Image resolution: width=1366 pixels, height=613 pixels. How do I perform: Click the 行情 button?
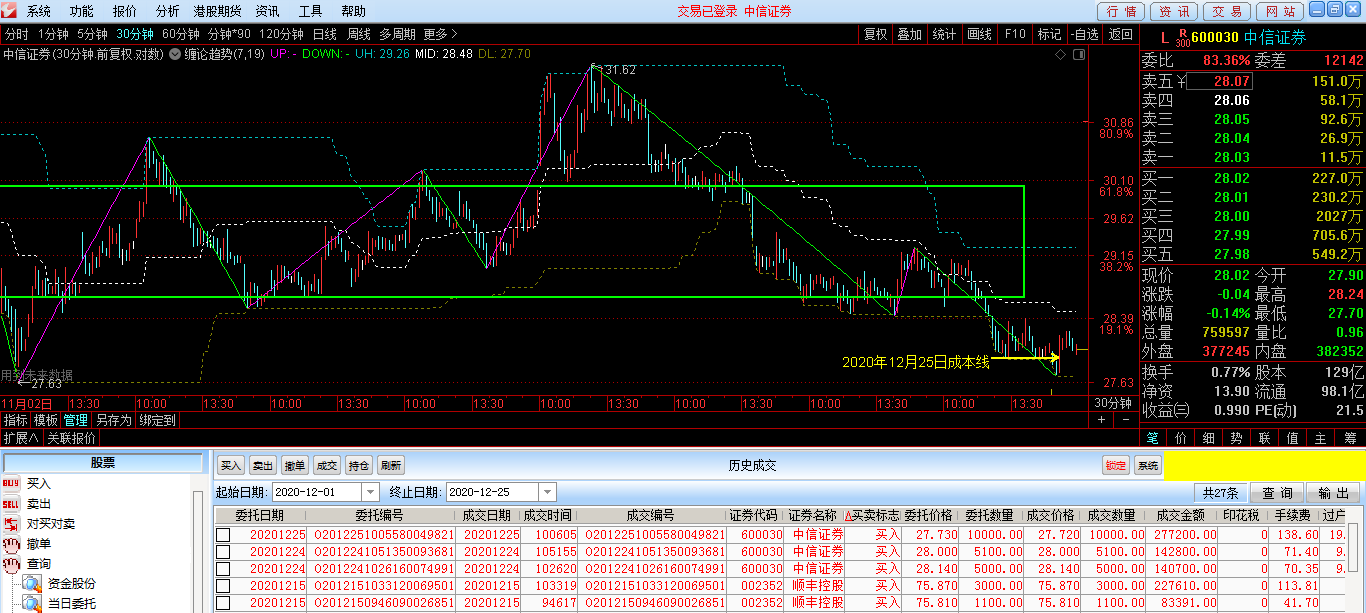pyautogui.click(x=1122, y=11)
